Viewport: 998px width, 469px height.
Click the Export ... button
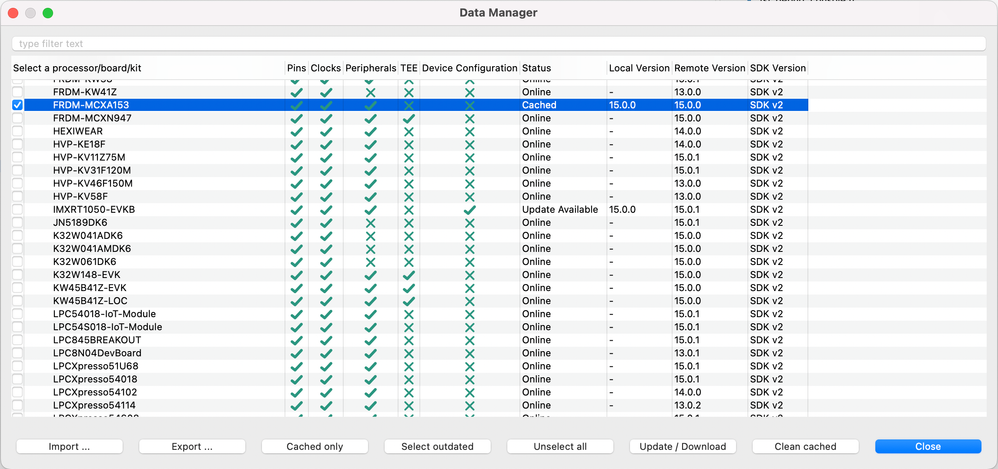(x=192, y=447)
